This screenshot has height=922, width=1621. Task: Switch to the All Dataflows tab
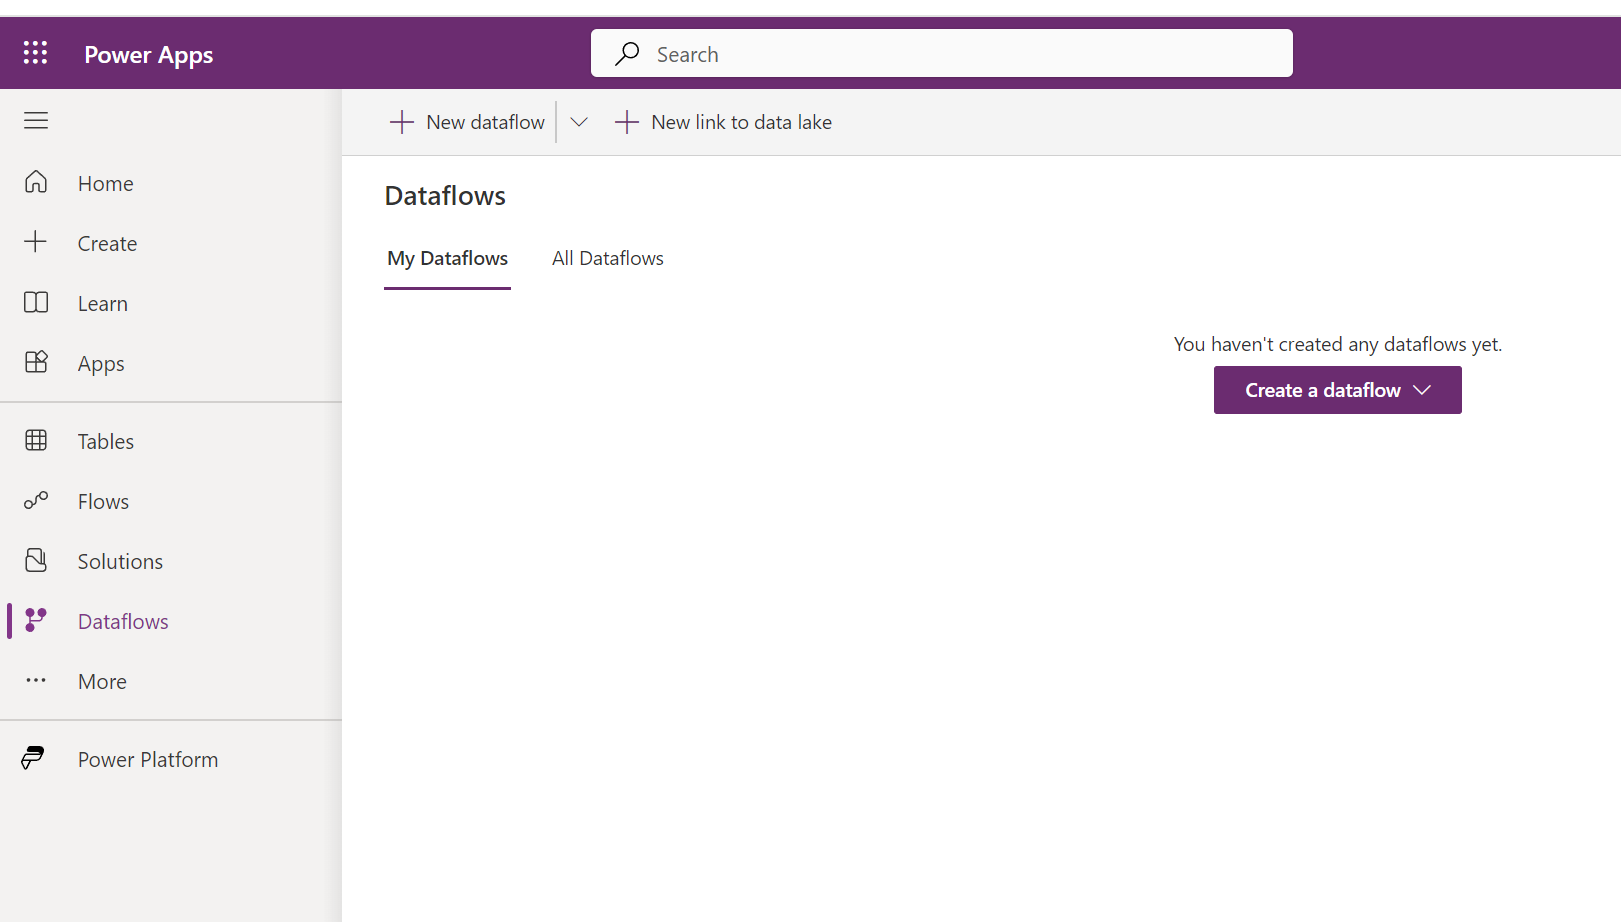pyautogui.click(x=607, y=257)
